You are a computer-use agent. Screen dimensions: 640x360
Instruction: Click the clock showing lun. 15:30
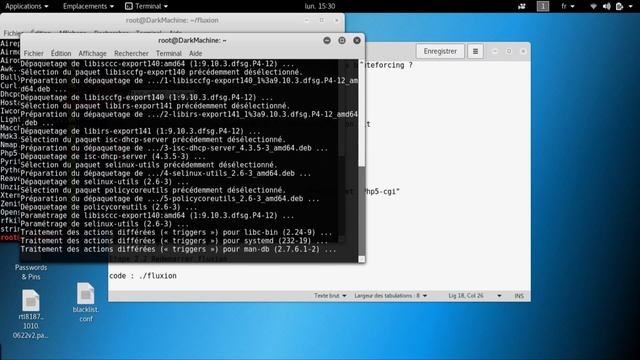coord(320,6)
